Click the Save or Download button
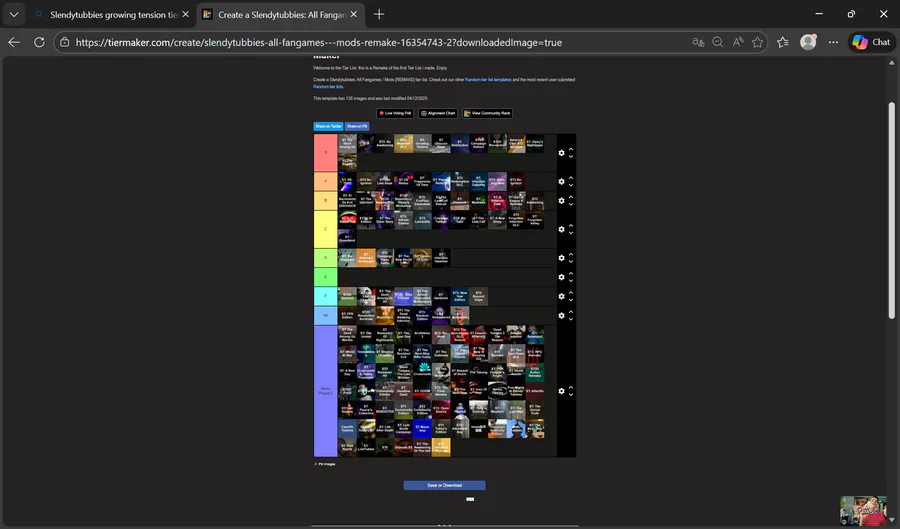Viewport: 900px width, 529px height. 444,485
